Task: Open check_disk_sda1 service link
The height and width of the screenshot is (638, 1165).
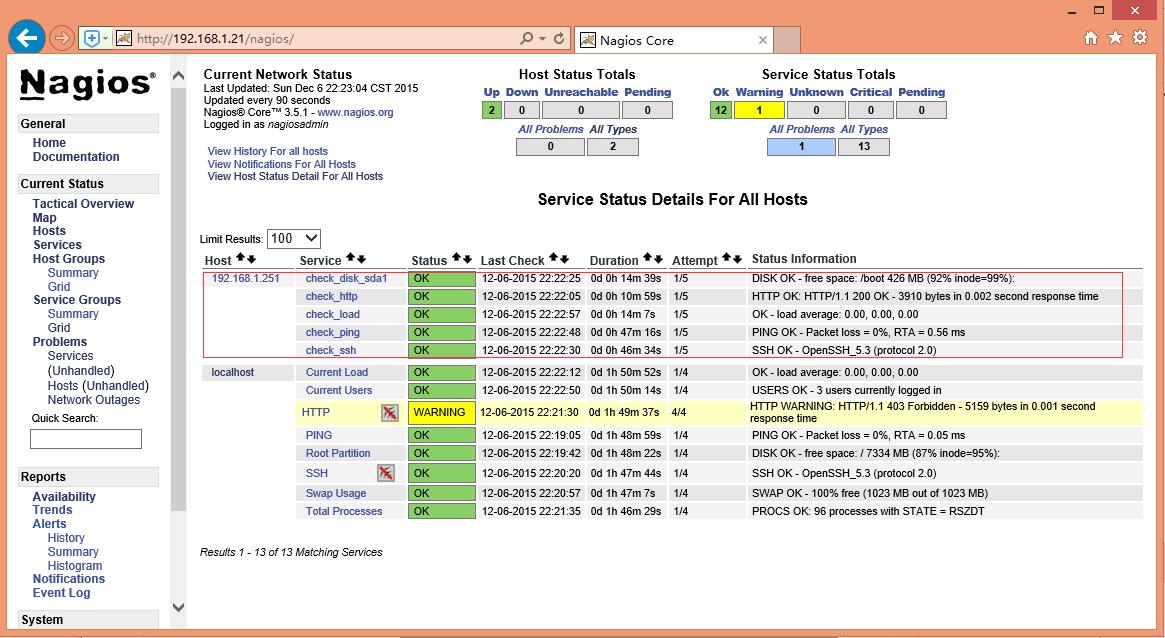Action: [346, 279]
